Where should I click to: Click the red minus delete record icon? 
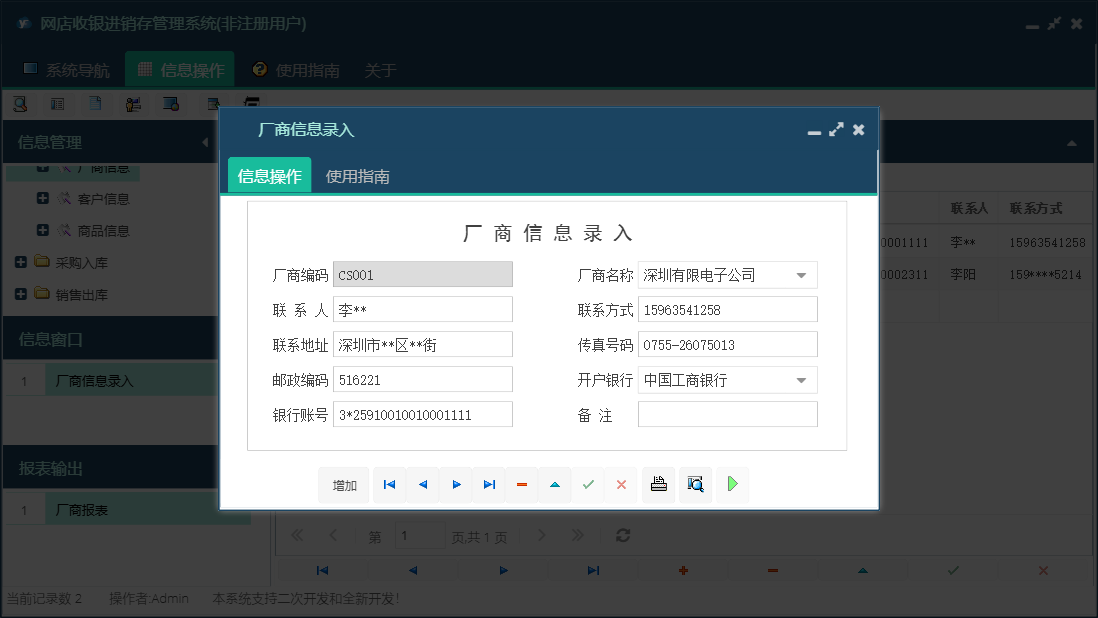[521, 484]
